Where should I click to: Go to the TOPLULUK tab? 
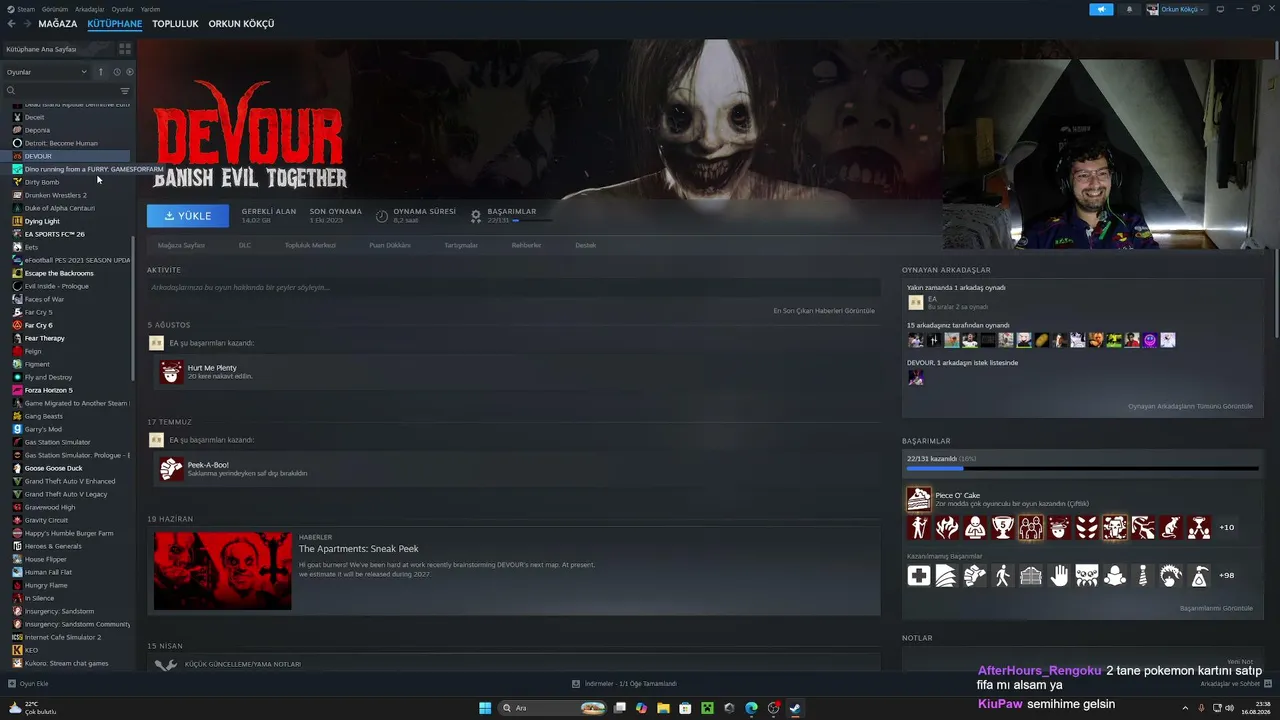(x=175, y=24)
